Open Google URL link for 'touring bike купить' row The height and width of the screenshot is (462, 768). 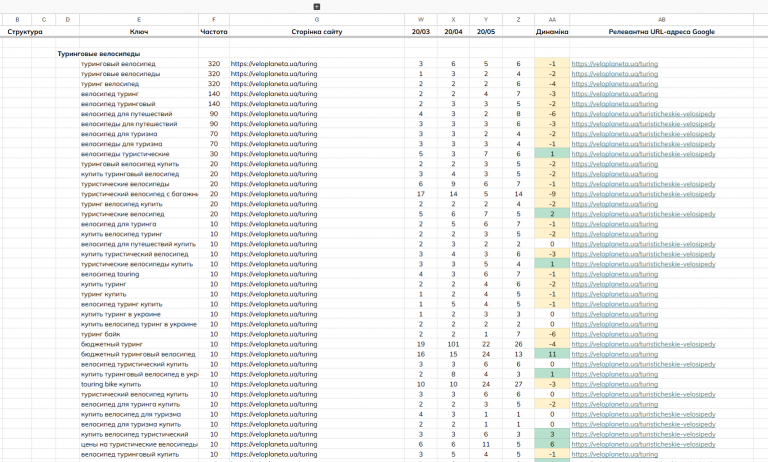(614, 385)
